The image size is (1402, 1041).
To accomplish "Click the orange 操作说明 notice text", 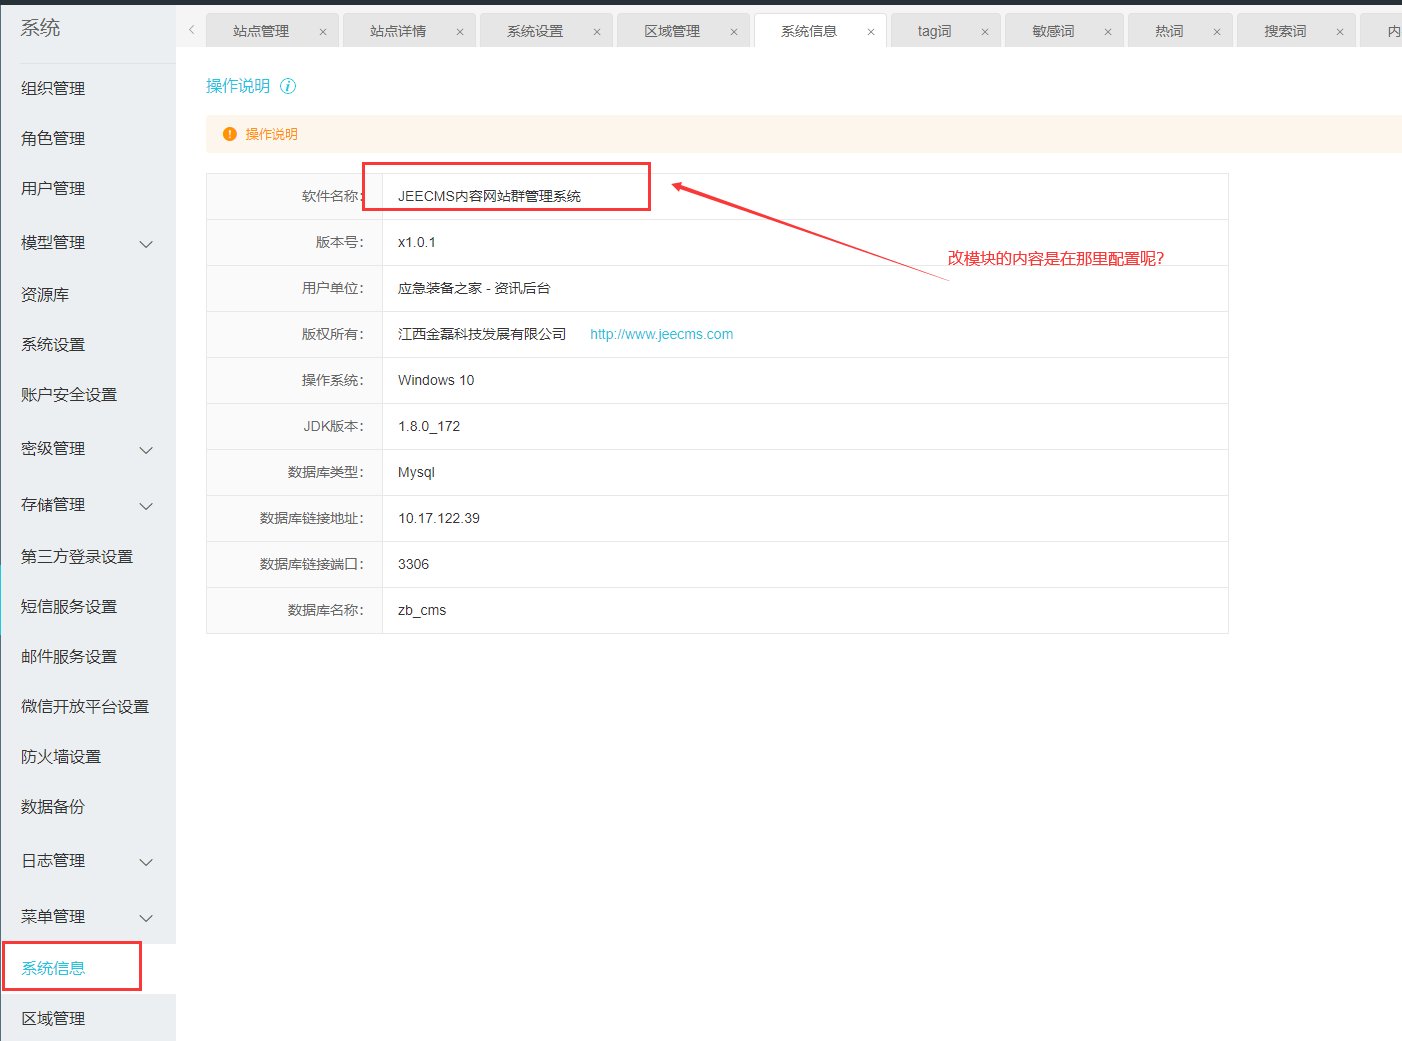I will pos(272,134).
